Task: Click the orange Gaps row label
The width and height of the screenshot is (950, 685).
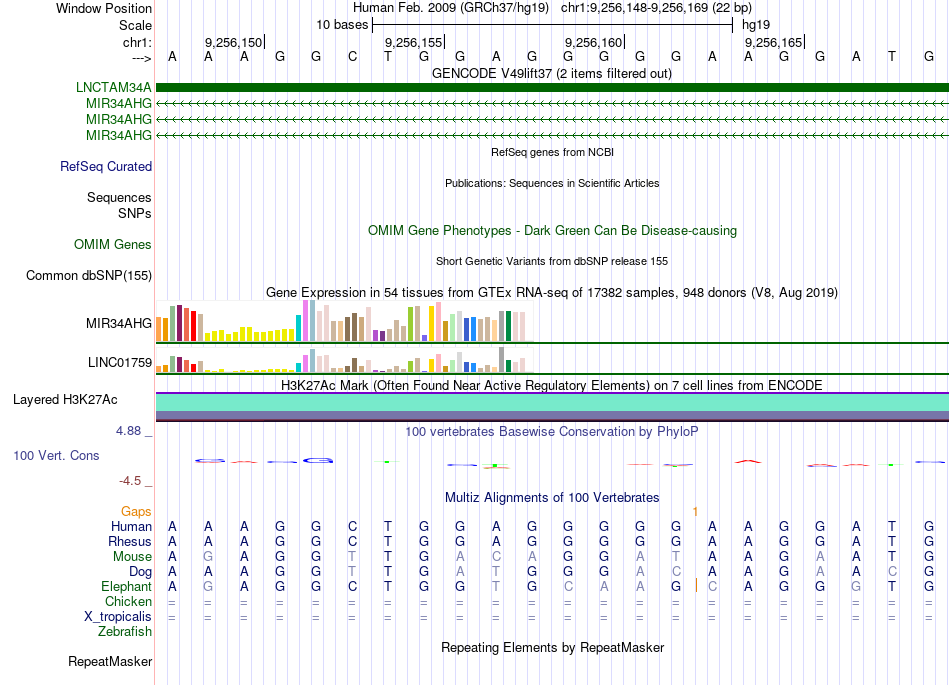Action: click(136, 512)
